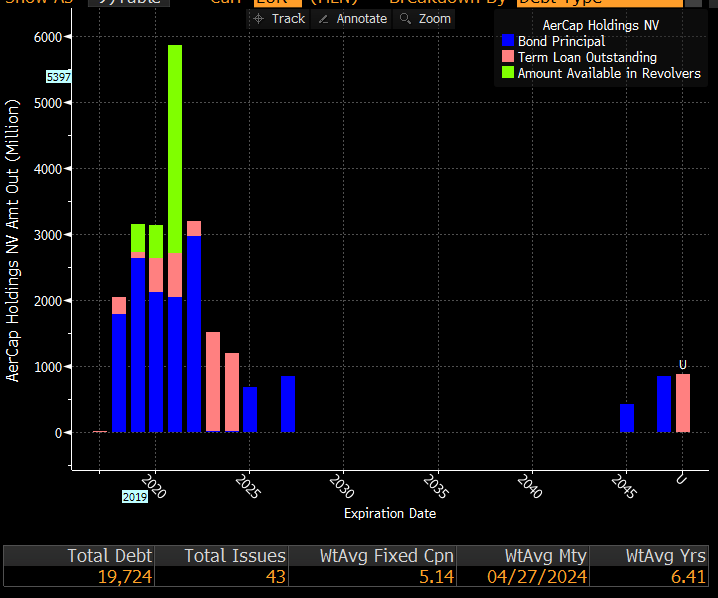Open the Breakdown By Debt Type dropdown
This screenshot has height=598, width=718.
600,3
